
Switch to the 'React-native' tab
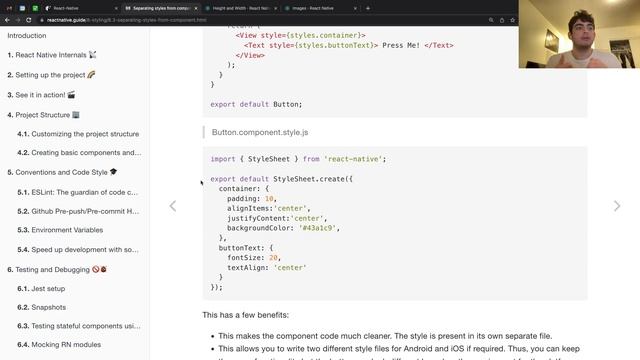[x=81, y=8]
